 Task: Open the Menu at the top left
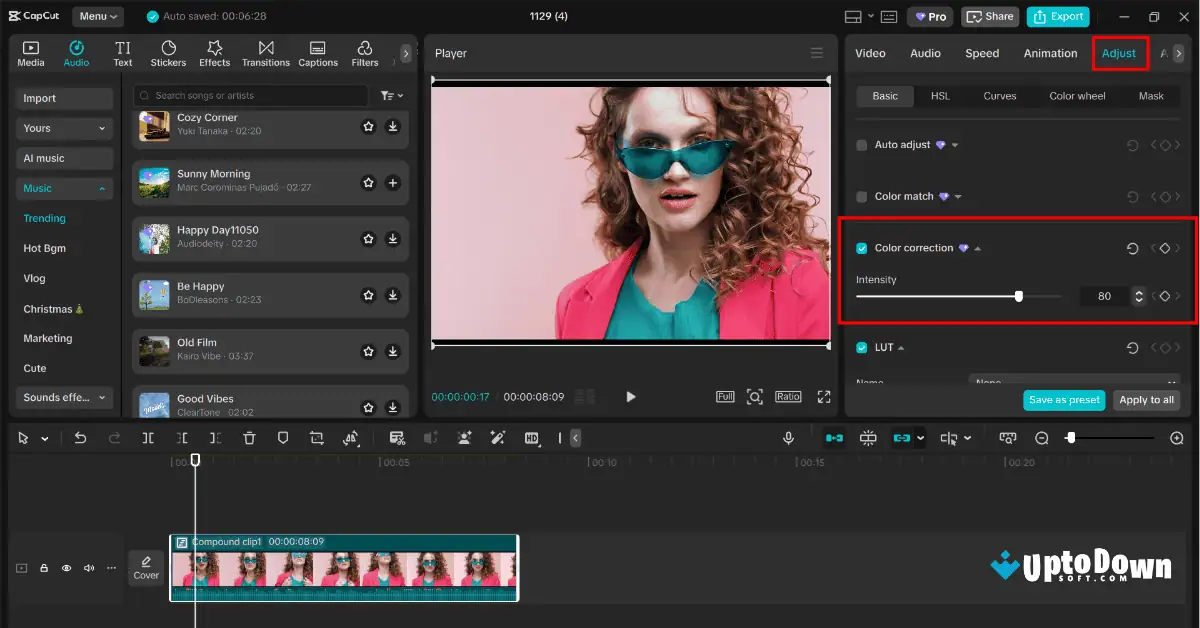[97, 15]
